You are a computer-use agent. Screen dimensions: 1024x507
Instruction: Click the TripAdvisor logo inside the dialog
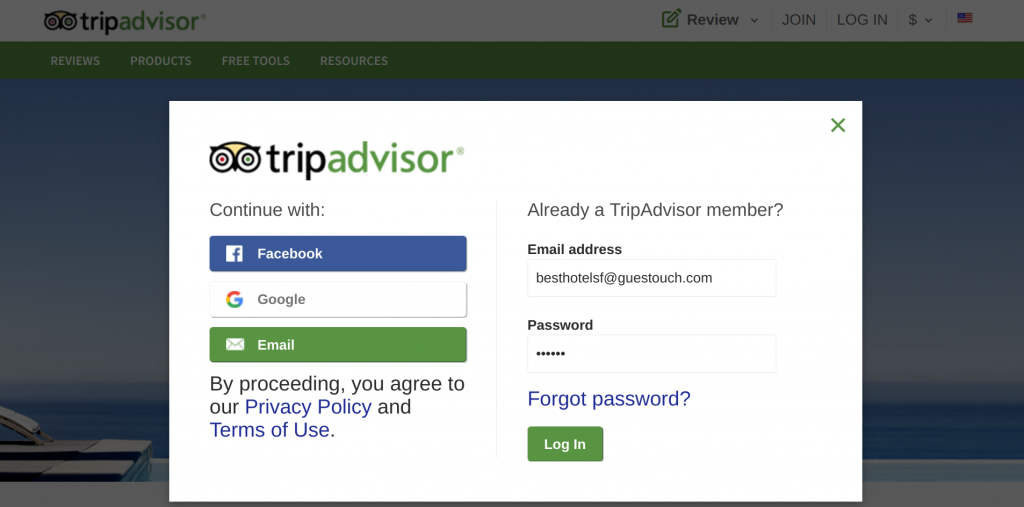[336, 159]
